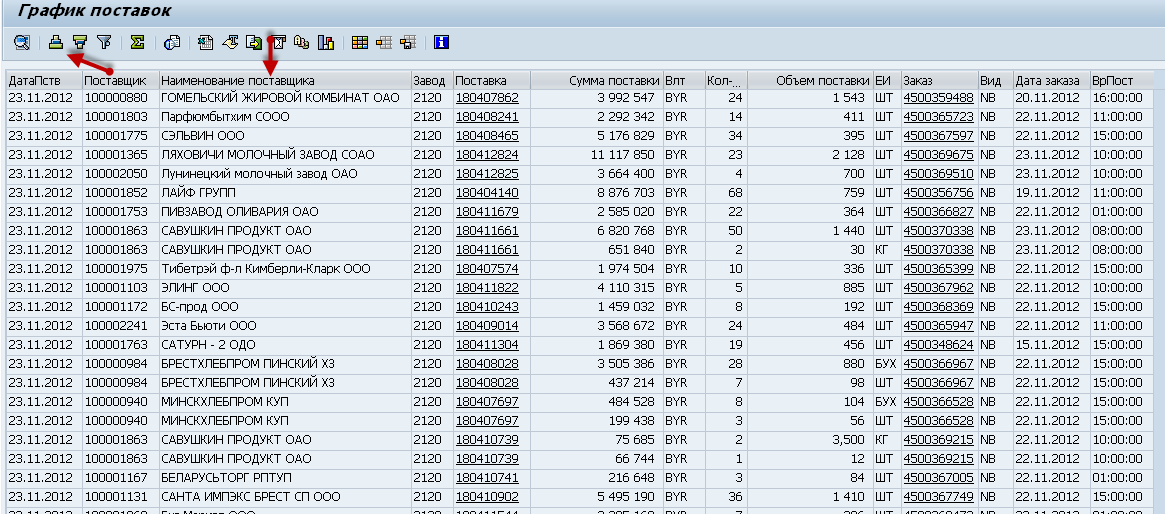
Task: Open delivery link 180411679
Action: (487, 212)
